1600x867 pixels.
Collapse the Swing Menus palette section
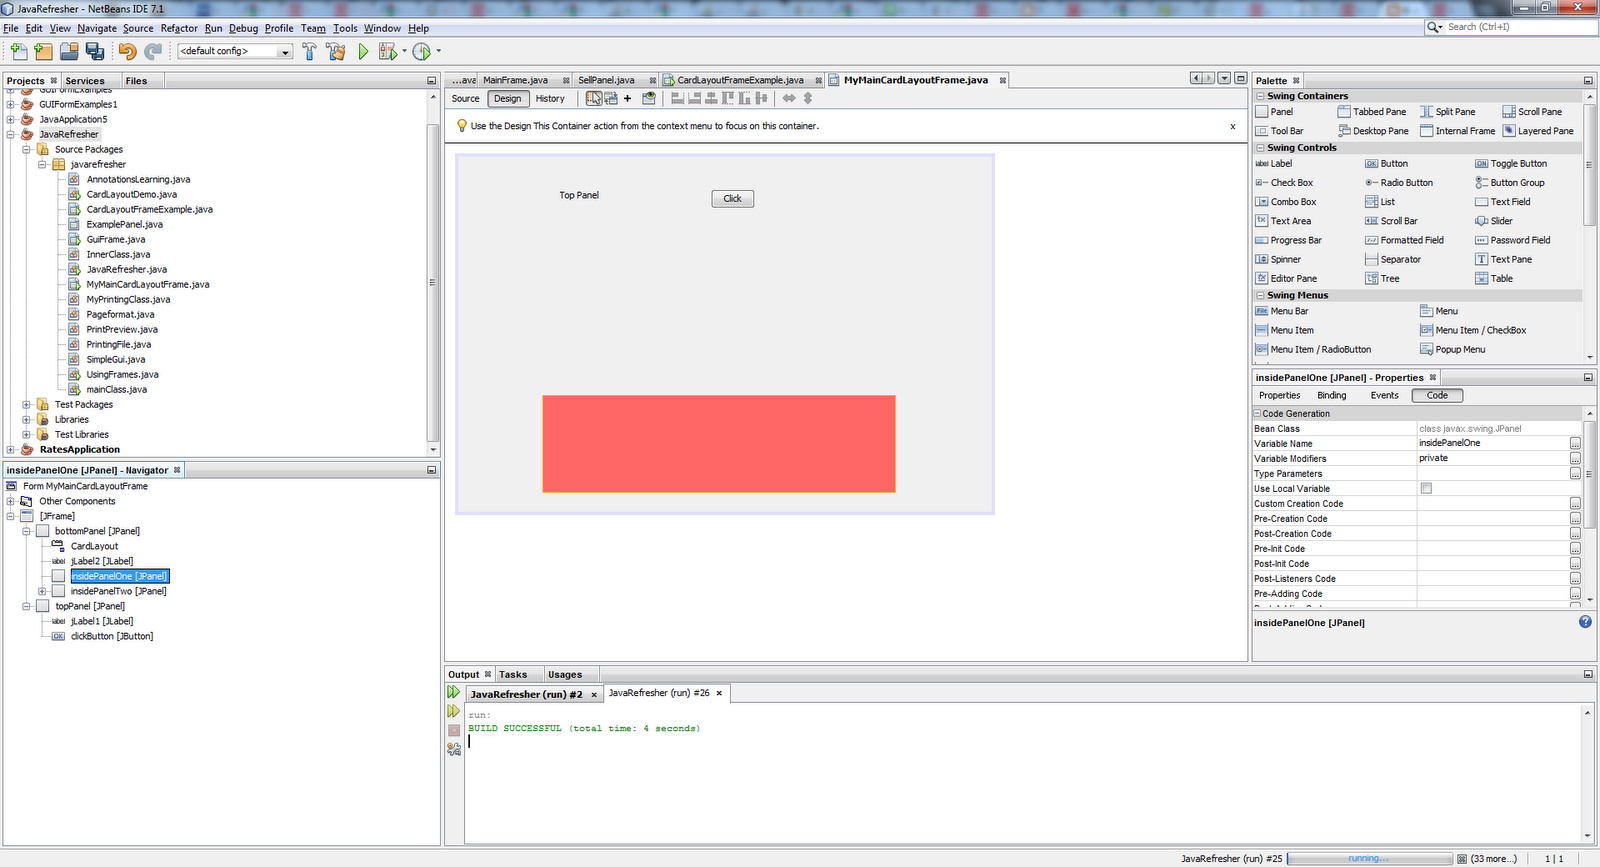point(1260,296)
